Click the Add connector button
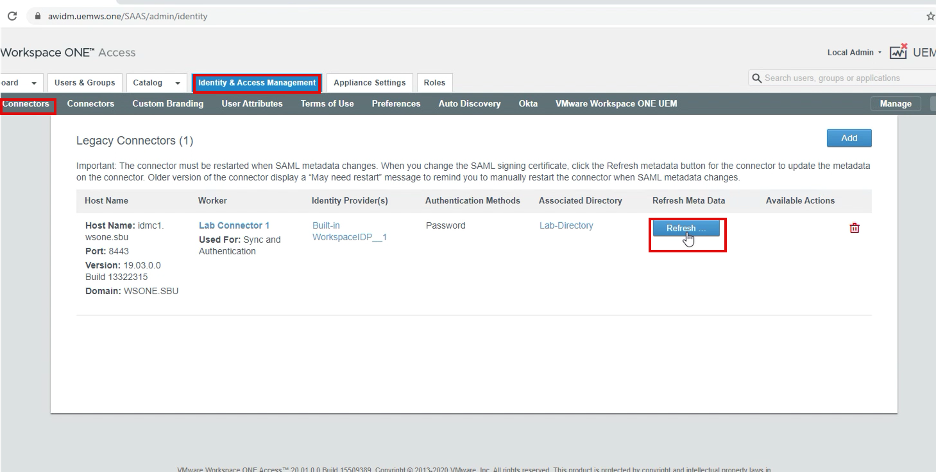 pos(848,138)
